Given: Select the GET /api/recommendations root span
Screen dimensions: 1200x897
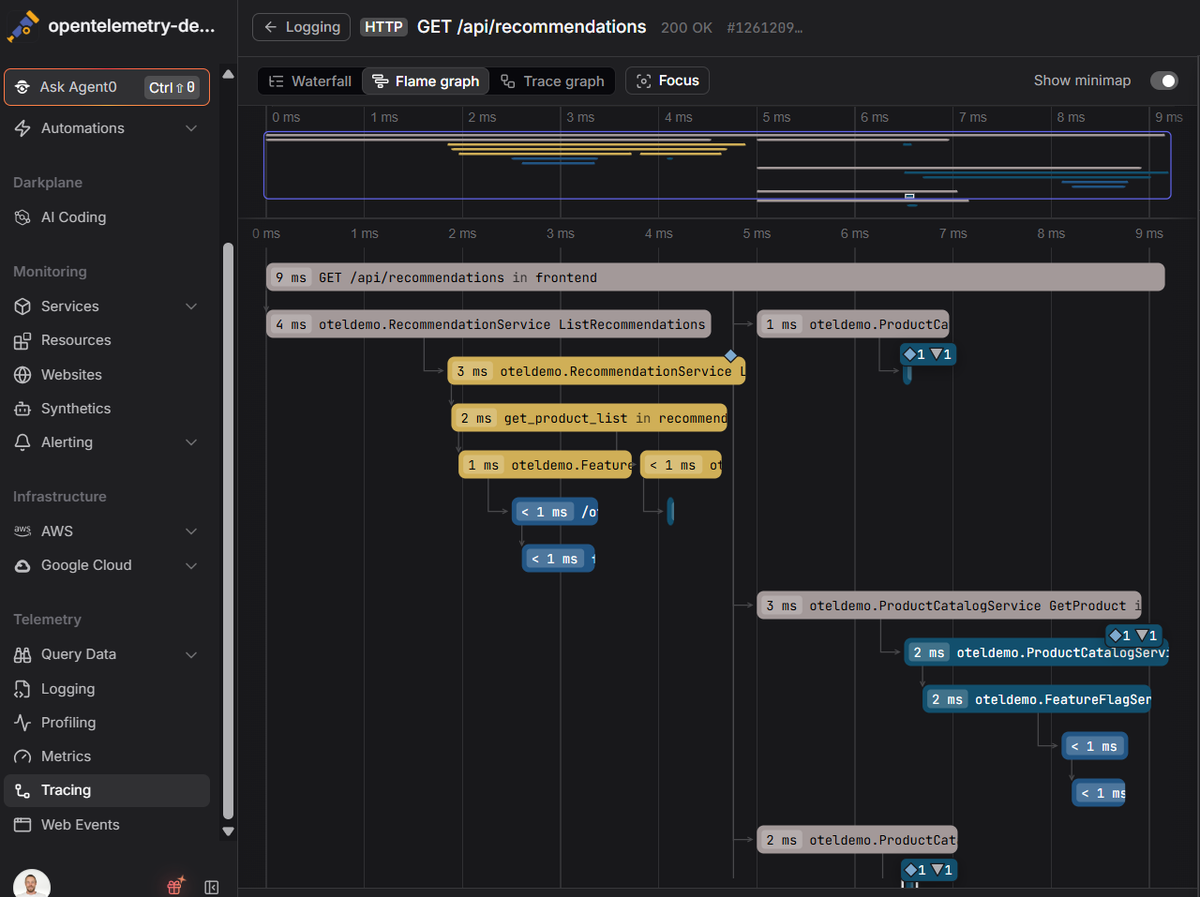Looking at the screenshot, I should point(716,277).
